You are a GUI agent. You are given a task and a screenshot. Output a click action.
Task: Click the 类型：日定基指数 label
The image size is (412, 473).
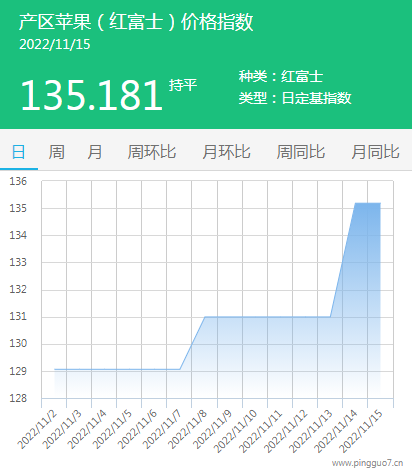coord(295,98)
